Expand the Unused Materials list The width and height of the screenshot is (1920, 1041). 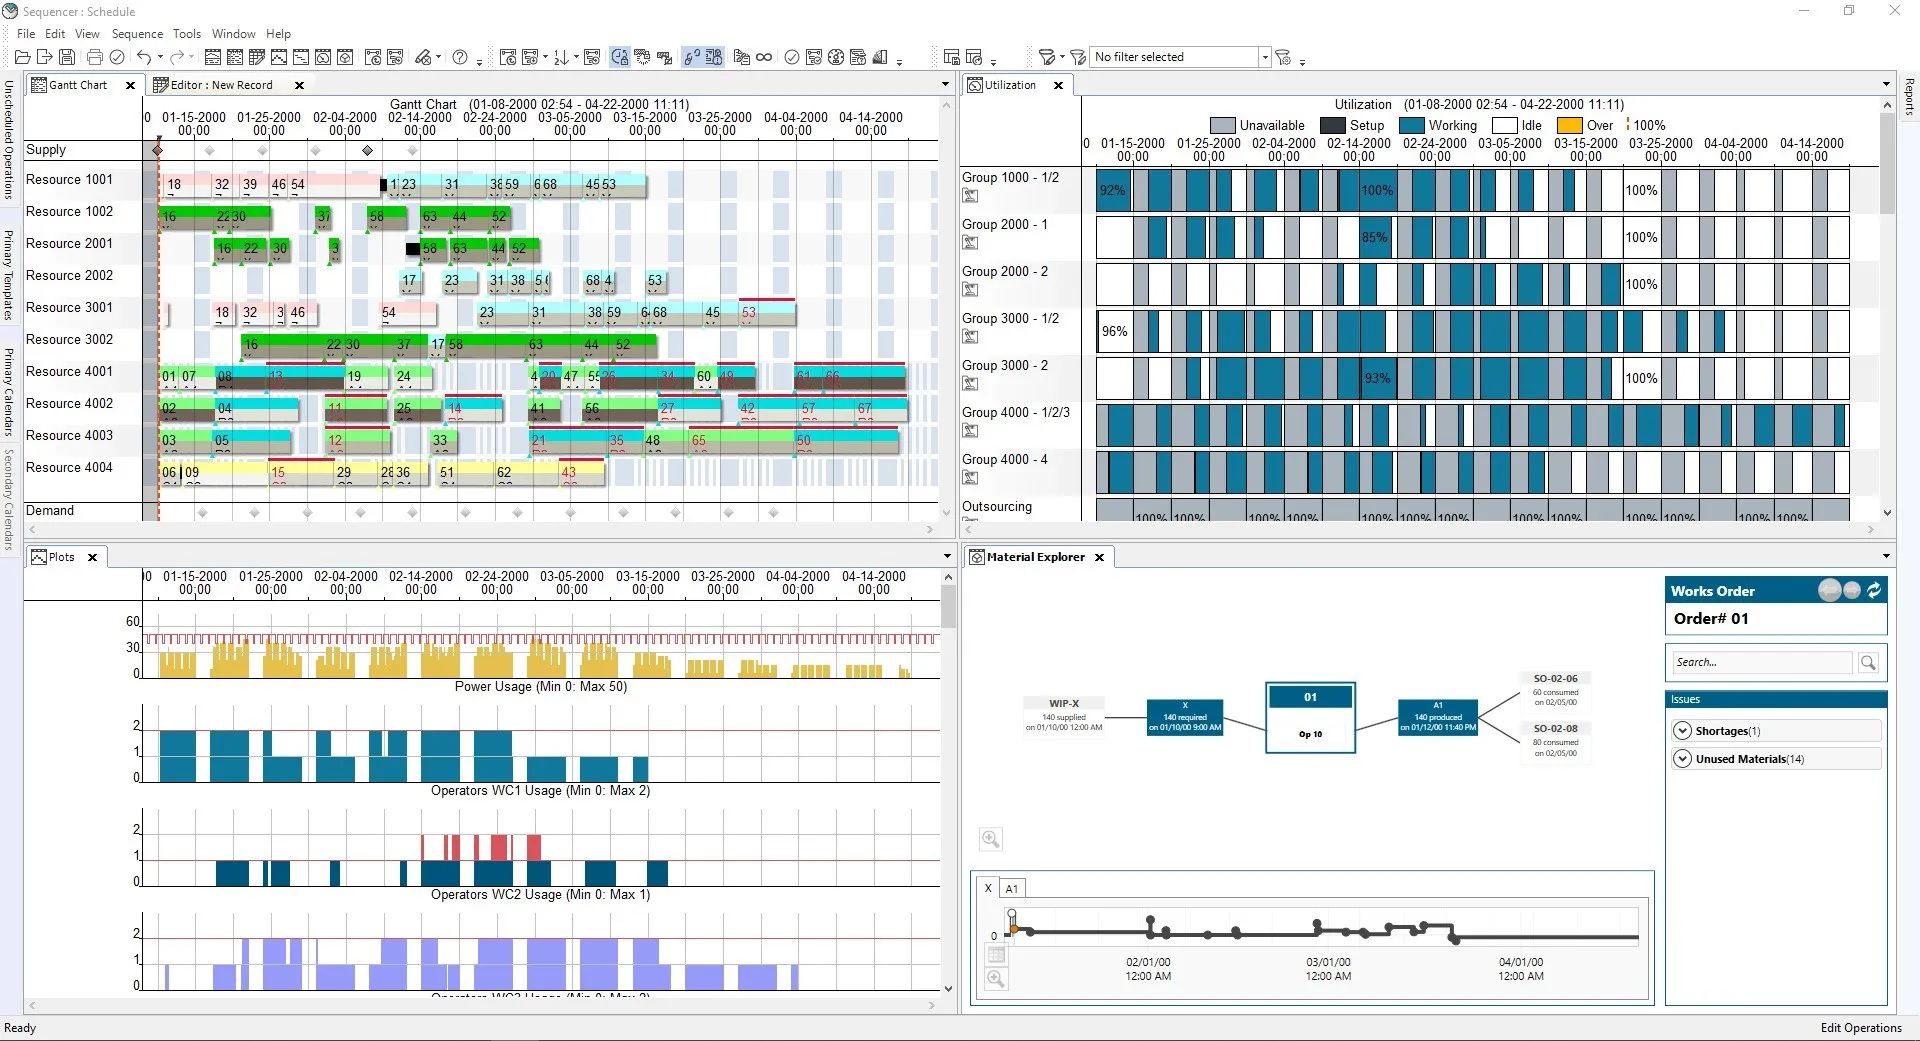point(1684,758)
